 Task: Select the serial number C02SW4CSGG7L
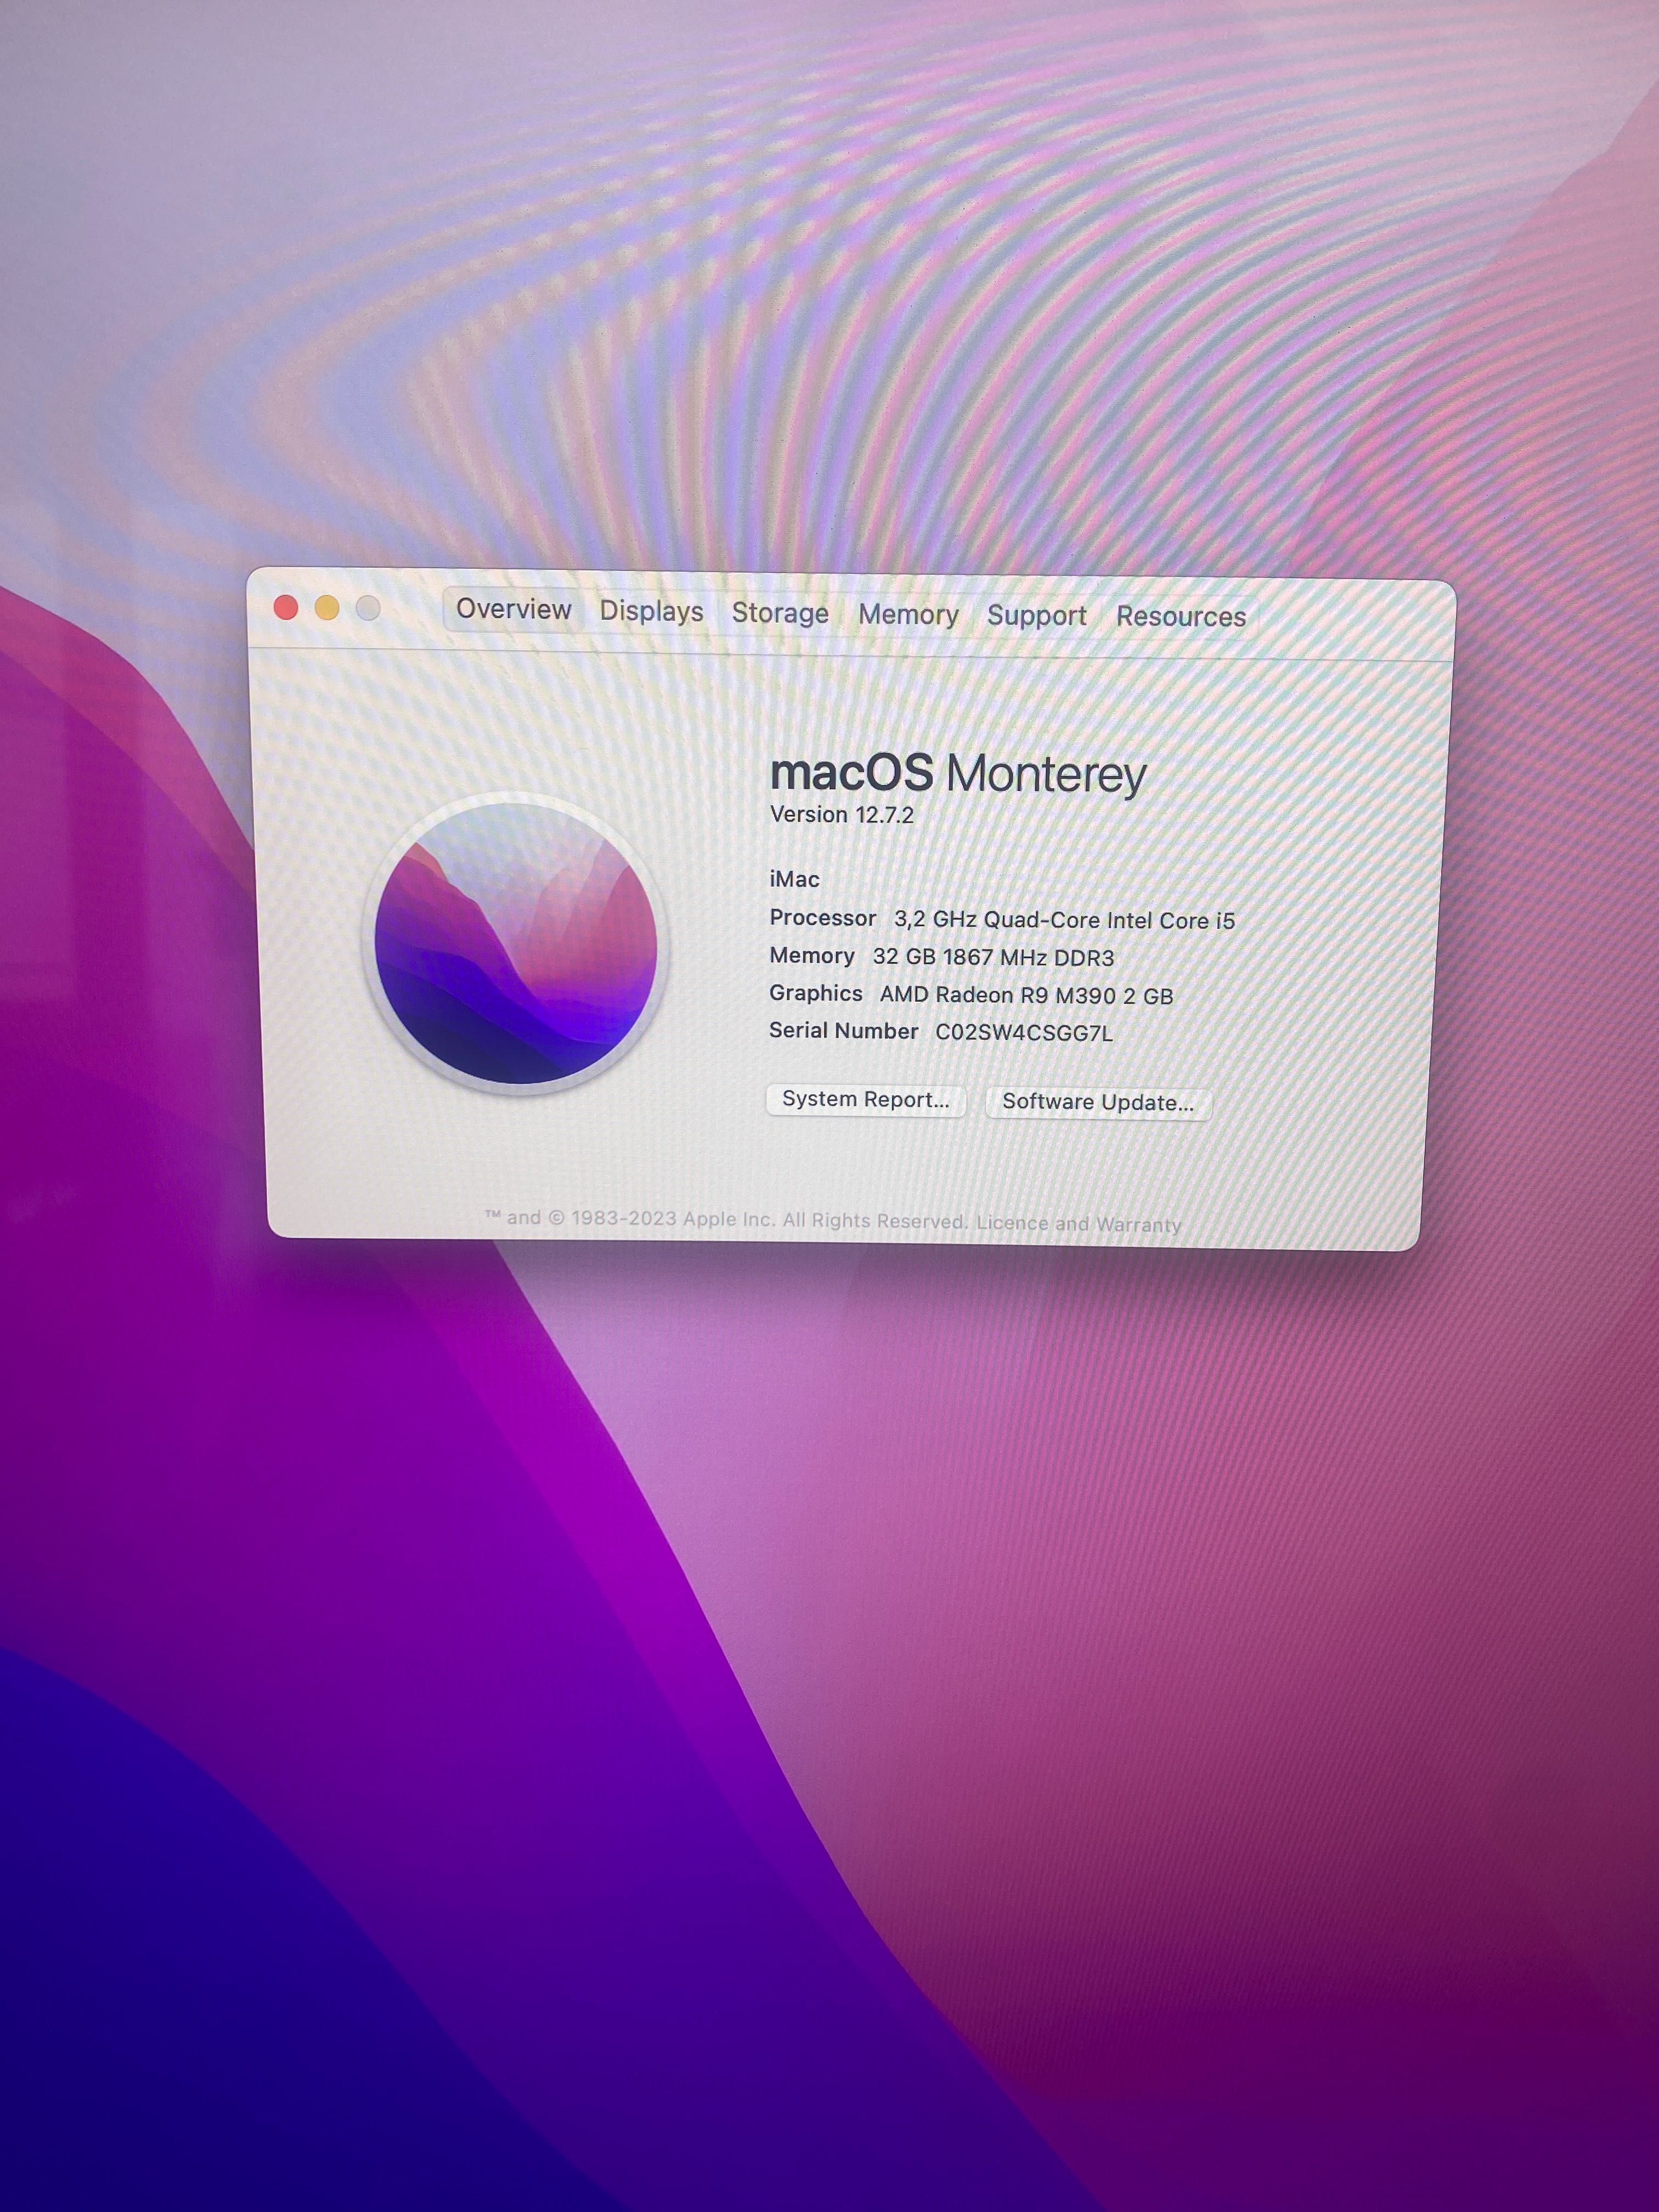coord(1024,1033)
